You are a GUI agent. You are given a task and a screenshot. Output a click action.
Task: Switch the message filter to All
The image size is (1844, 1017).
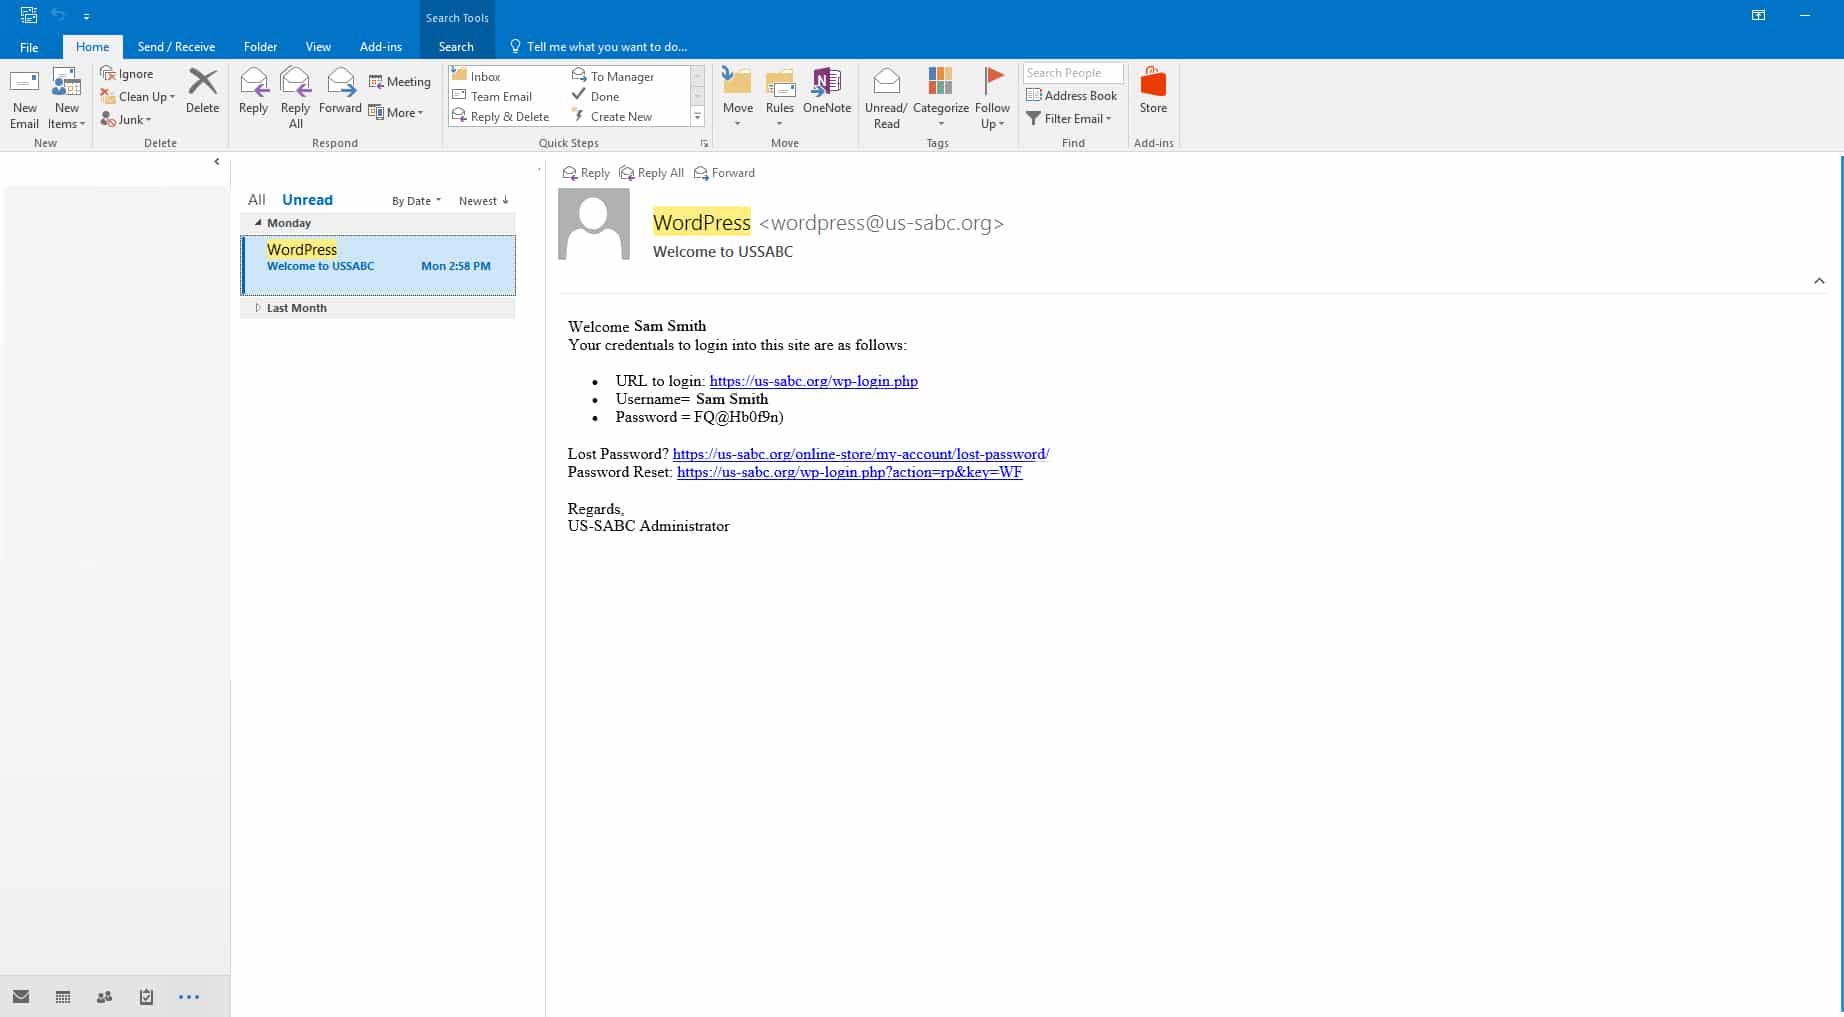(257, 200)
